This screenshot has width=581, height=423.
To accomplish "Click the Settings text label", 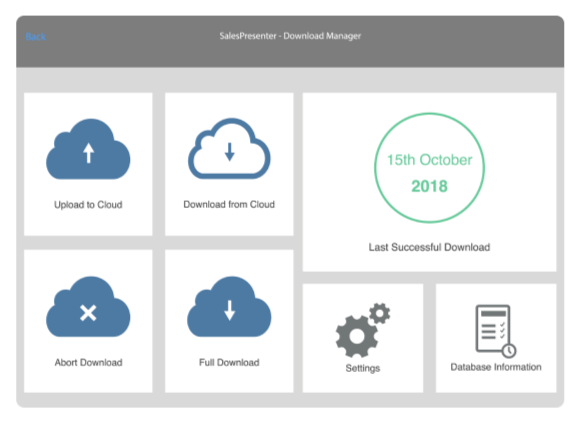I will (x=363, y=368).
